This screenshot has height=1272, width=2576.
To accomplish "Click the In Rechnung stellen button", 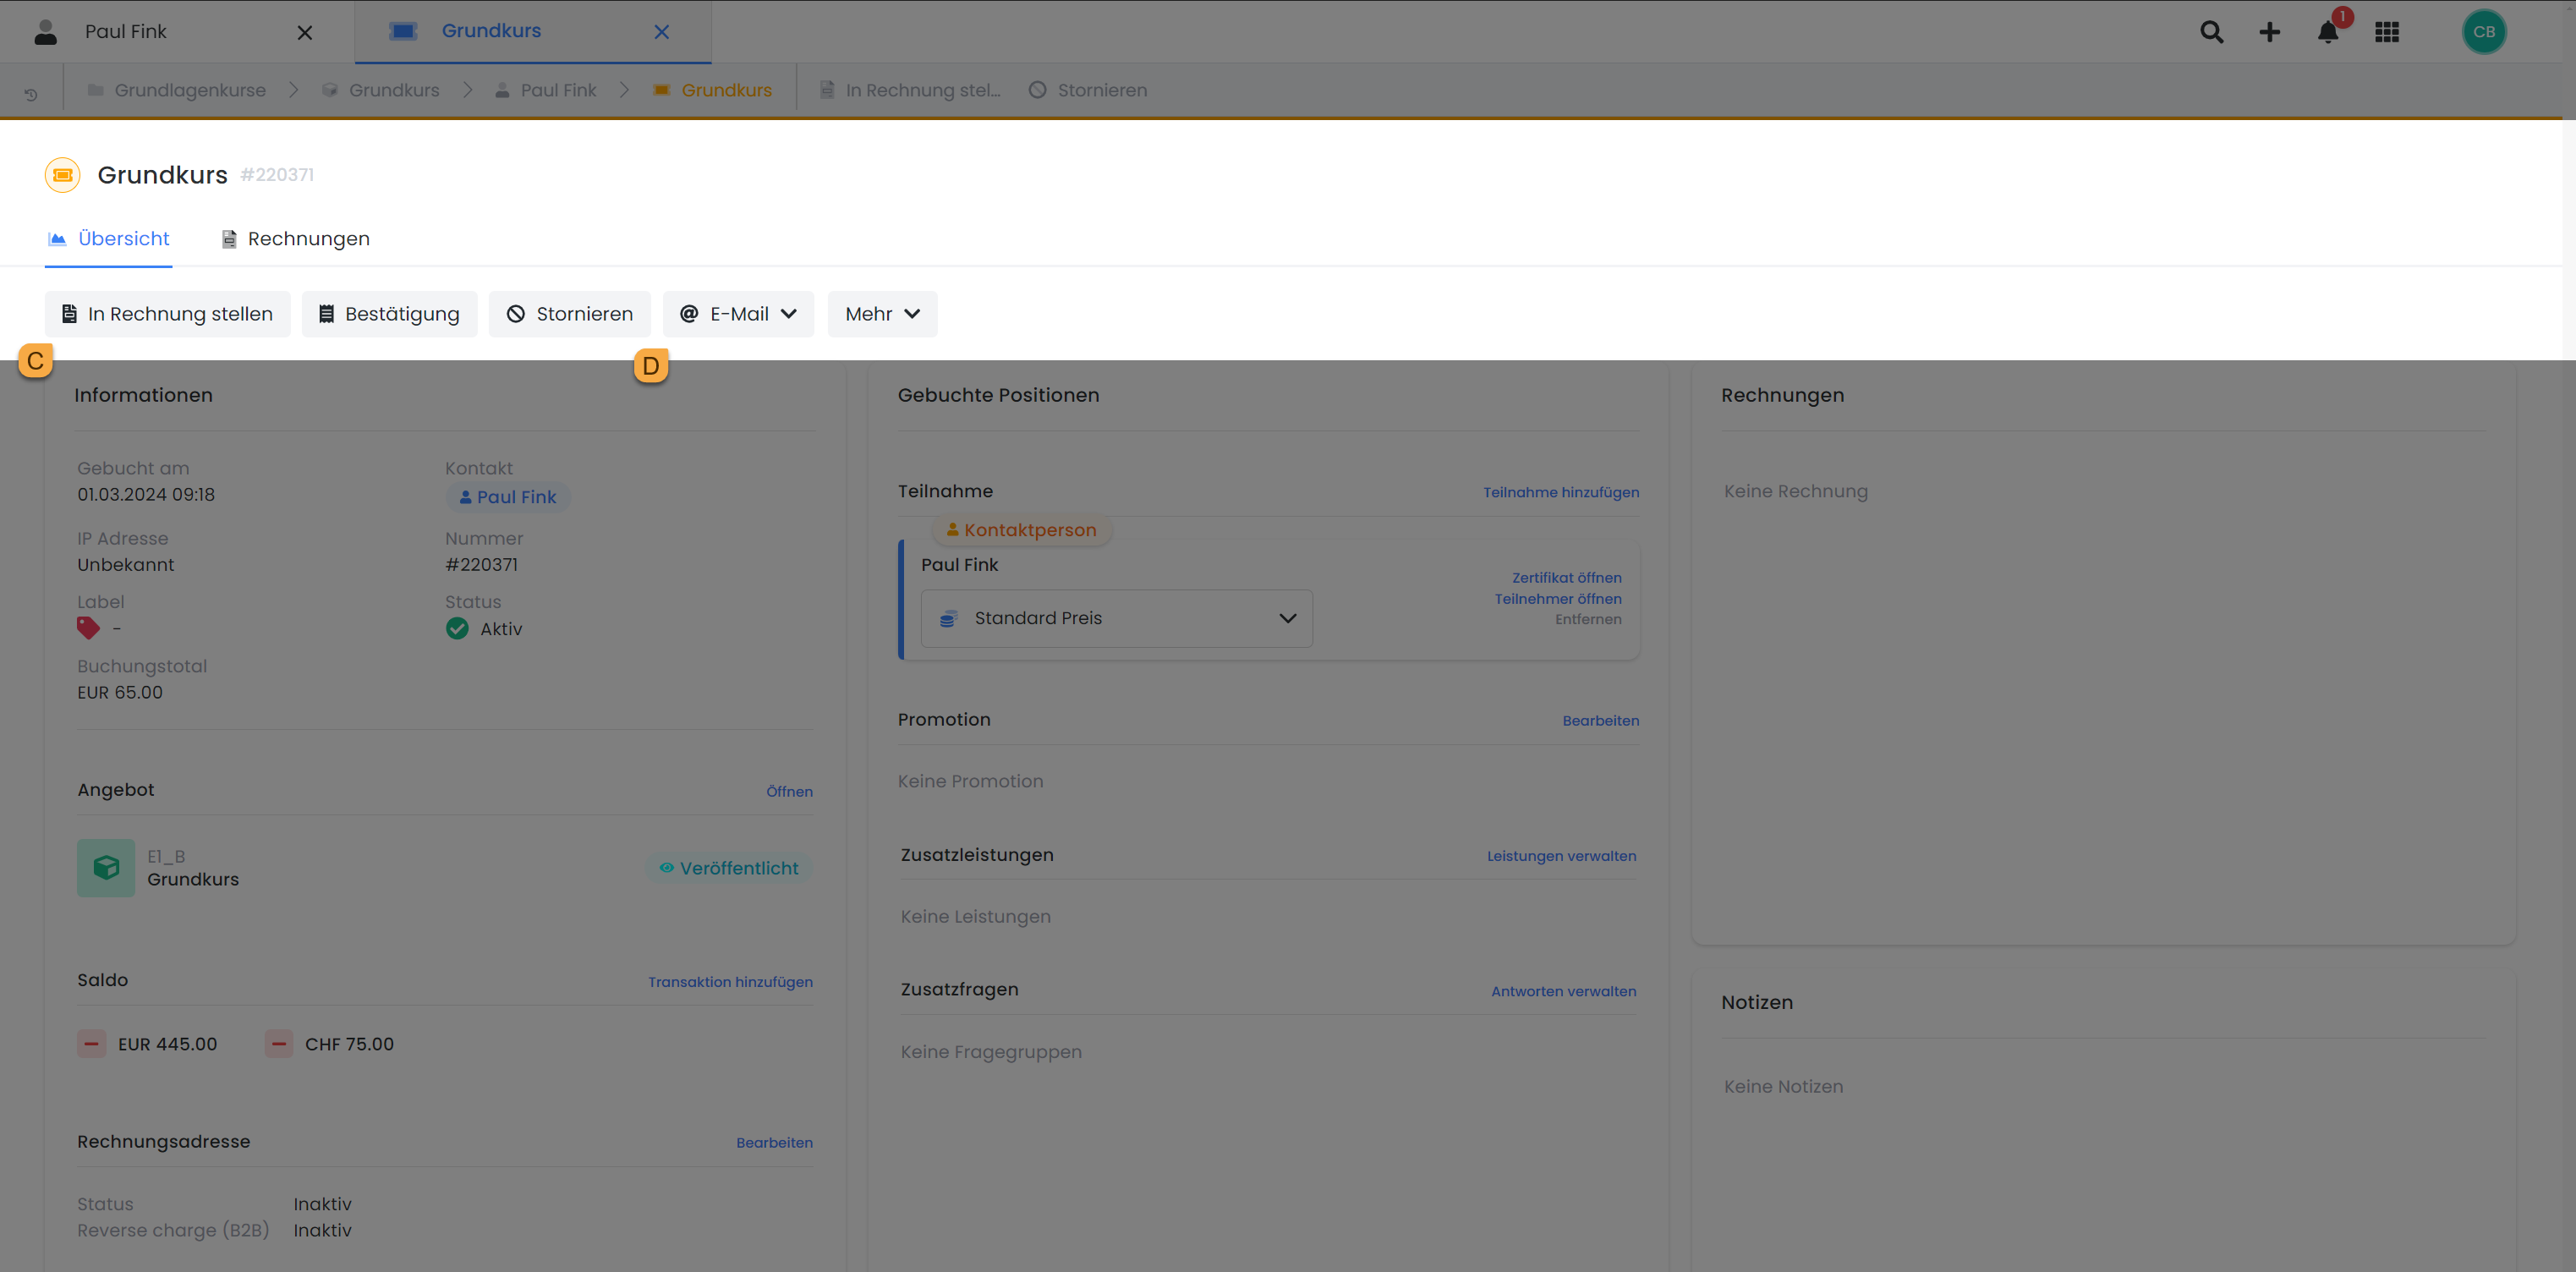I will tap(167, 314).
